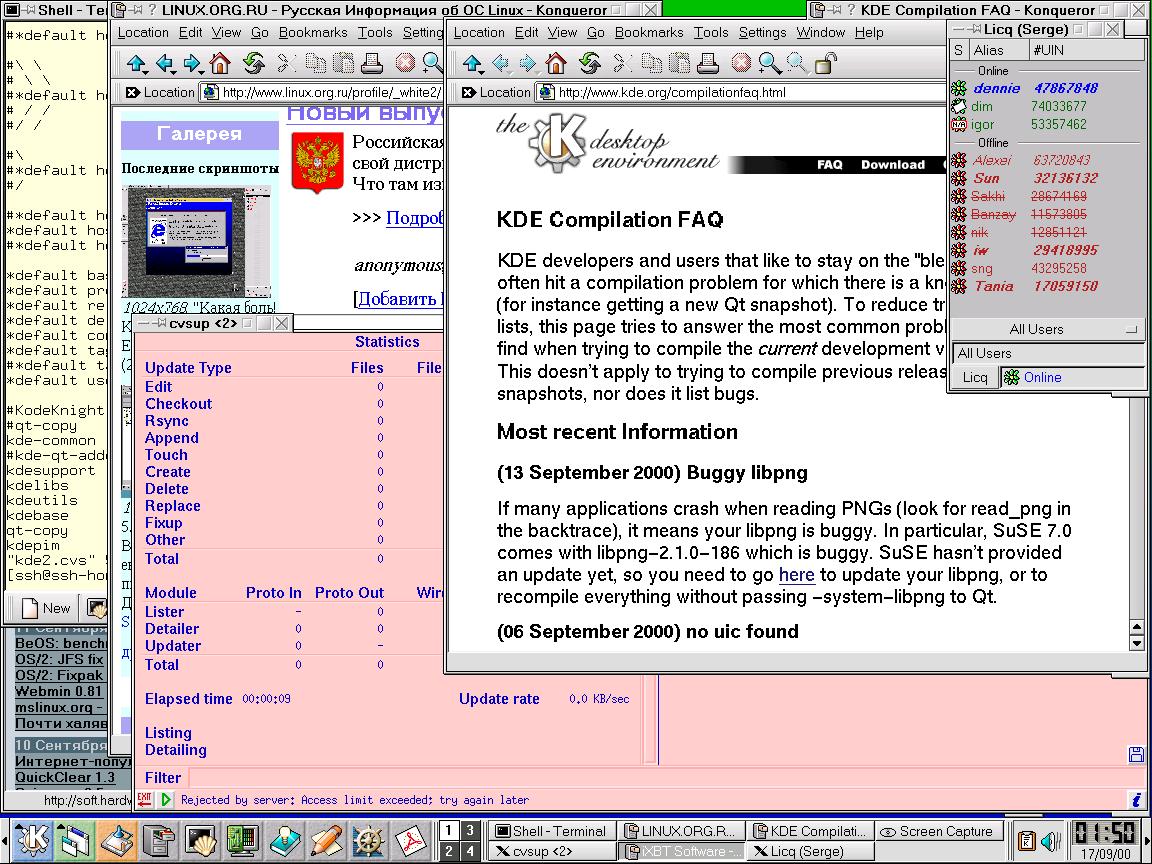Click Stop in the KDE FAQ Konqueror toolbar
The width and height of the screenshot is (1152, 864).
click(741, 64)
